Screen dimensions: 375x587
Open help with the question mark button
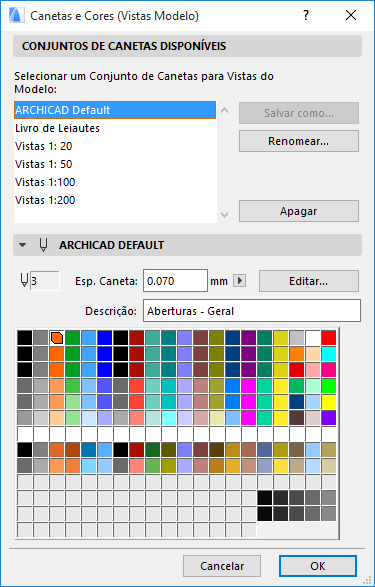pos(306,16)
